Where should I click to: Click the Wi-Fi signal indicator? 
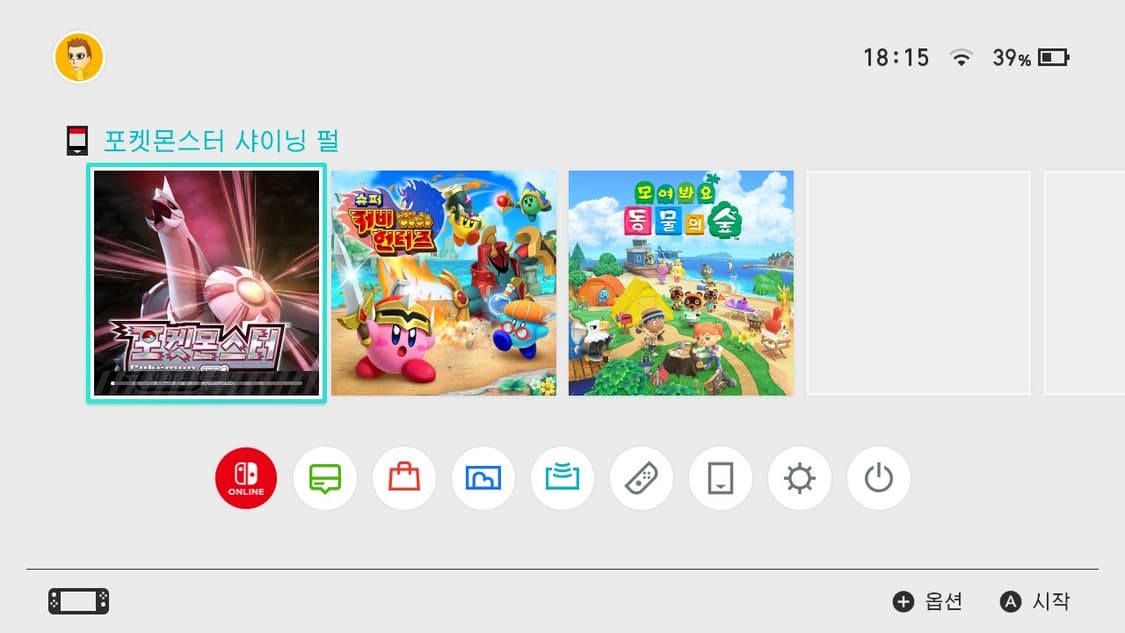coord(961,57)
